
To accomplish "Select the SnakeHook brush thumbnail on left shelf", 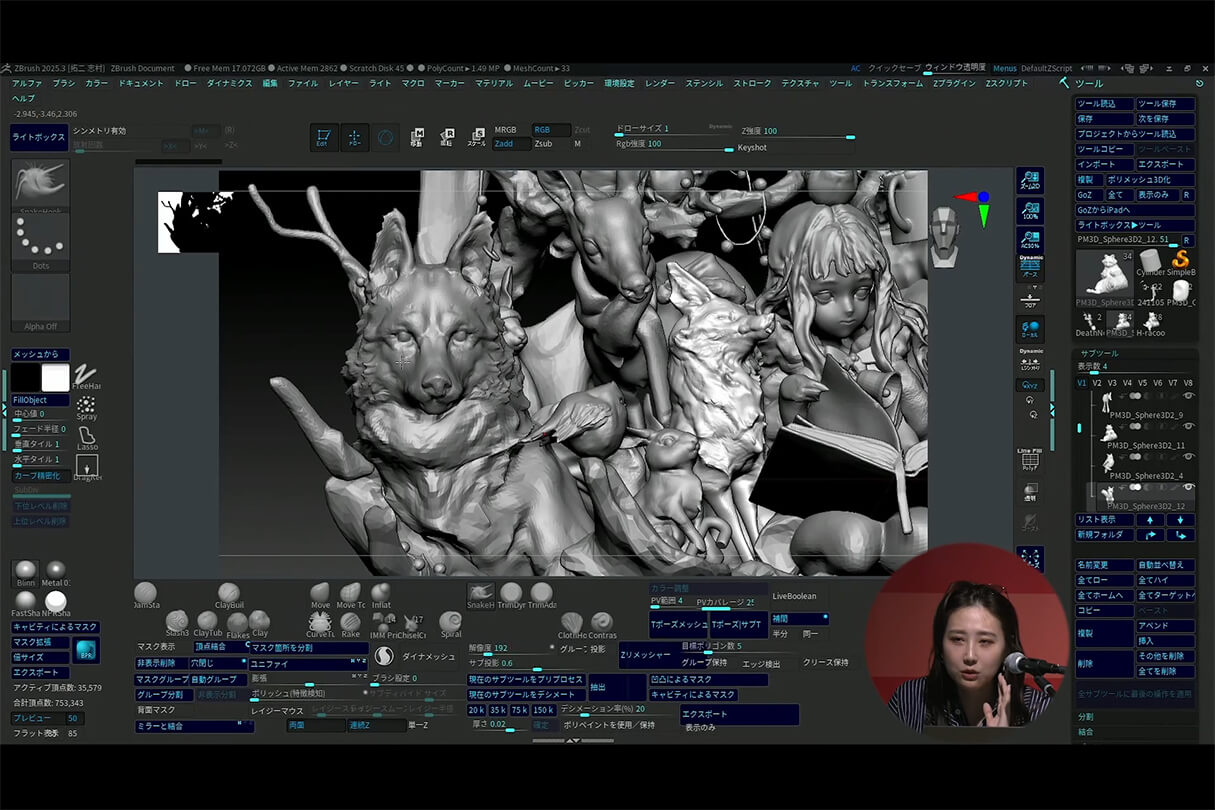I will (40, 182).
